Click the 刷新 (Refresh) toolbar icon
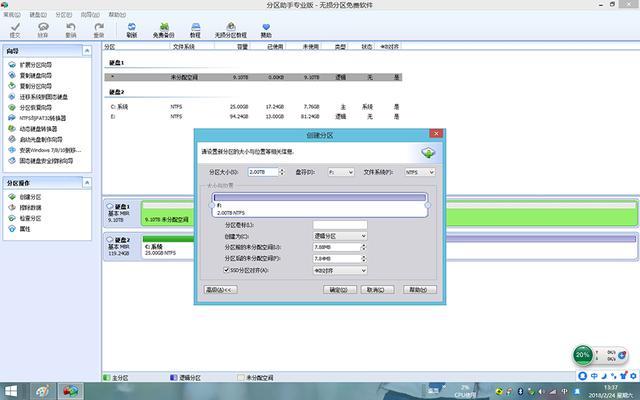The width and height of the screenshot is (640, 400). click(x=132, y=28)
